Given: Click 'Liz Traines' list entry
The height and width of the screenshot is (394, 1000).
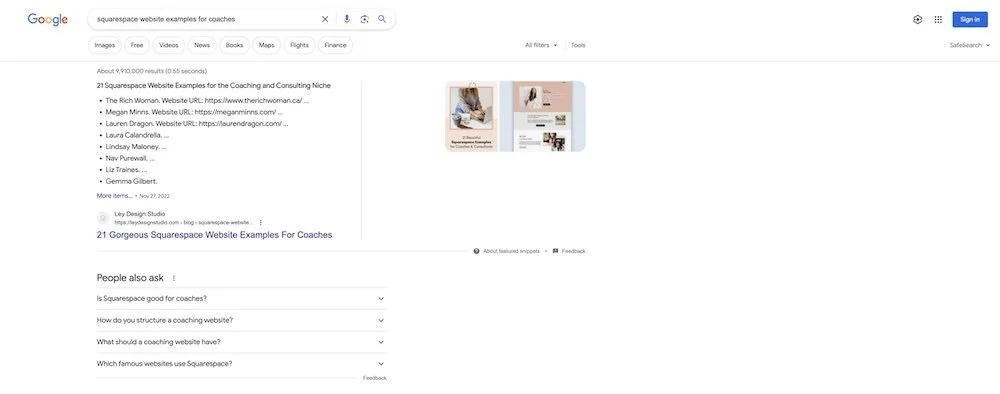Looking at the screenshot, I should pyautogui.click(x=126, y=170).
